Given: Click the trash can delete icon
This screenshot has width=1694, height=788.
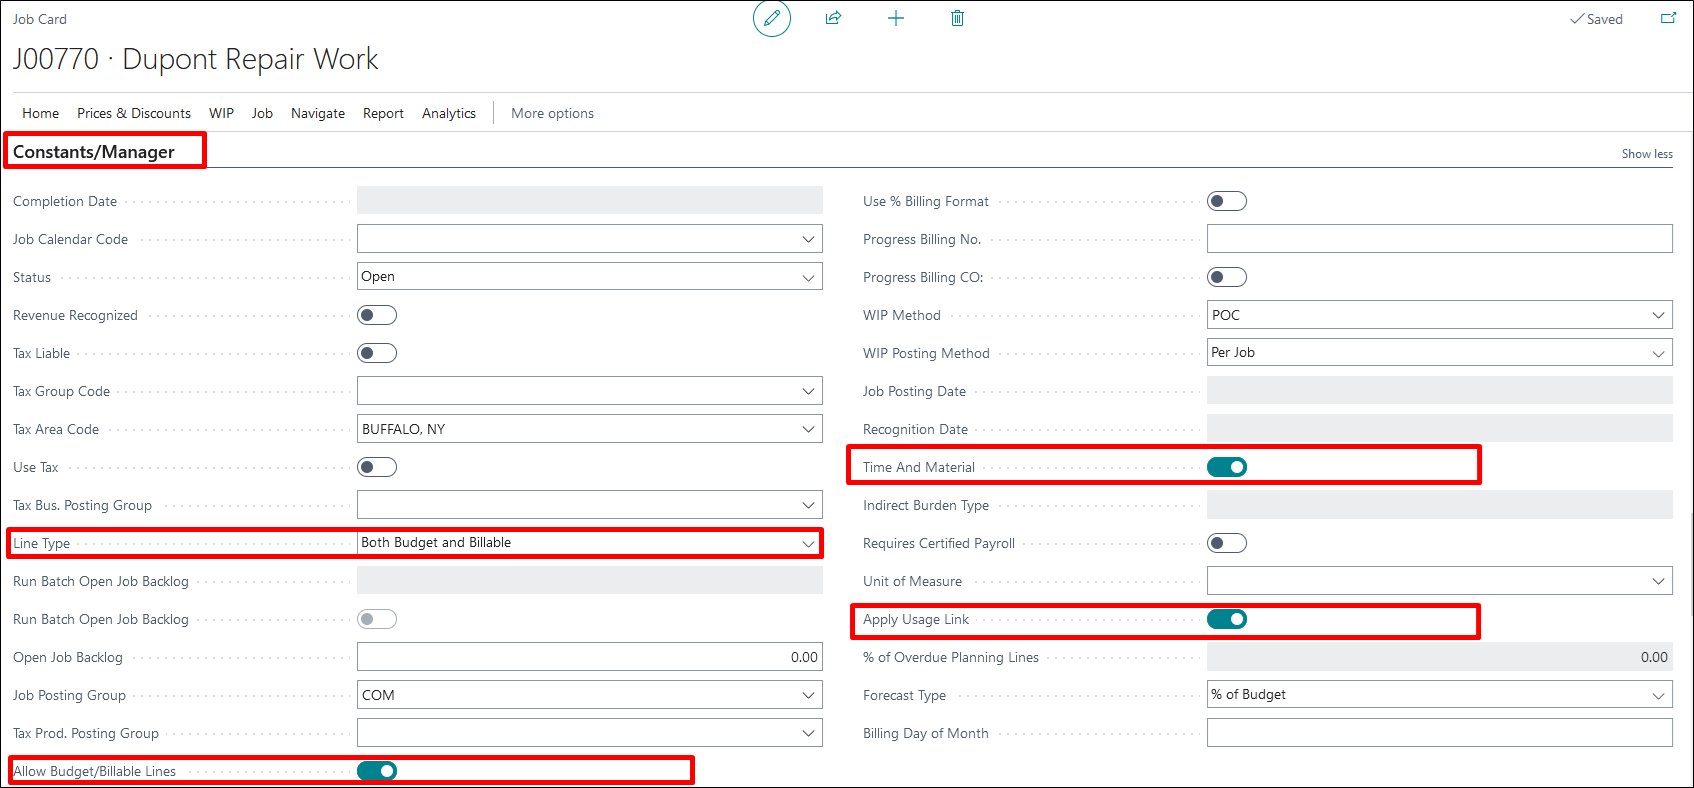Looking at the screenshot, I should [957, 18].
